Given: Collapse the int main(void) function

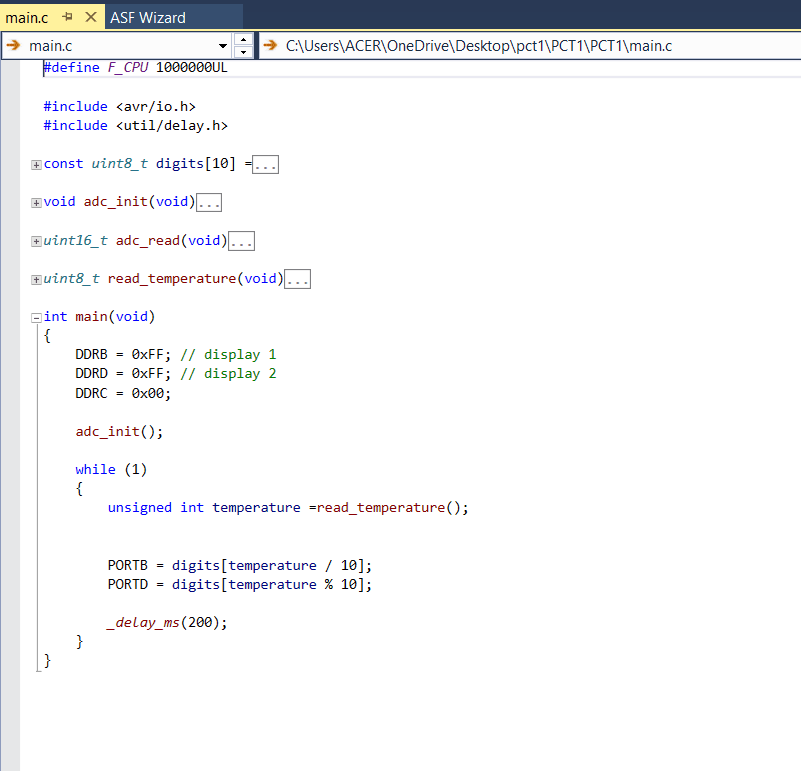Looking at the screenshot, I should [x=36, y=318].
